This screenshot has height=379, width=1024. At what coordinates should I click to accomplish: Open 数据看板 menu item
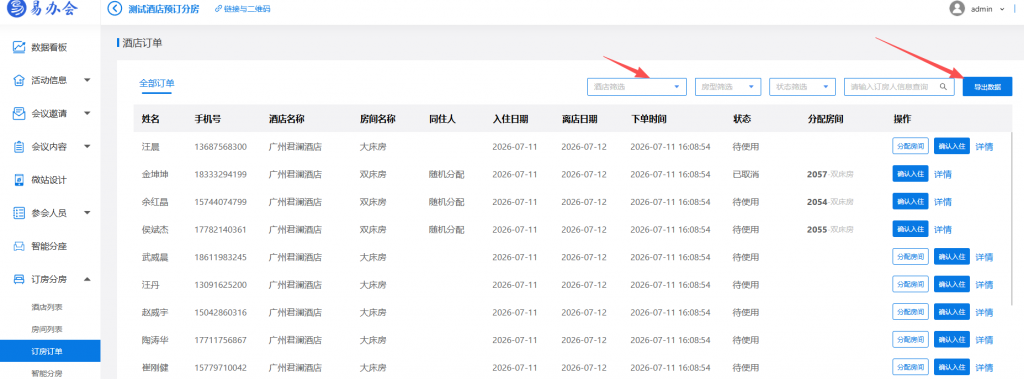50,47
